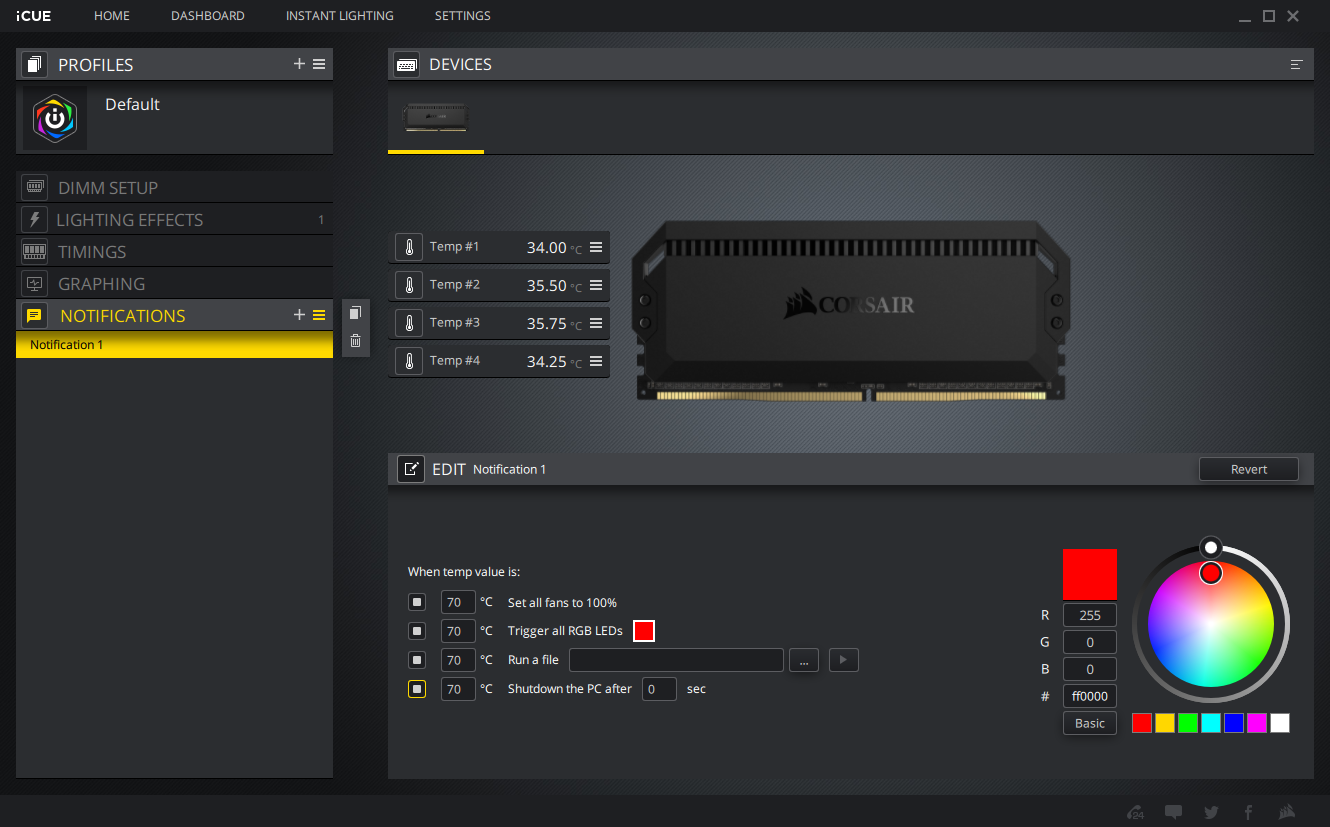This screenshot has height=827, width=1330.
Task: Open Lighting Effects section
Action: (175, 219)
